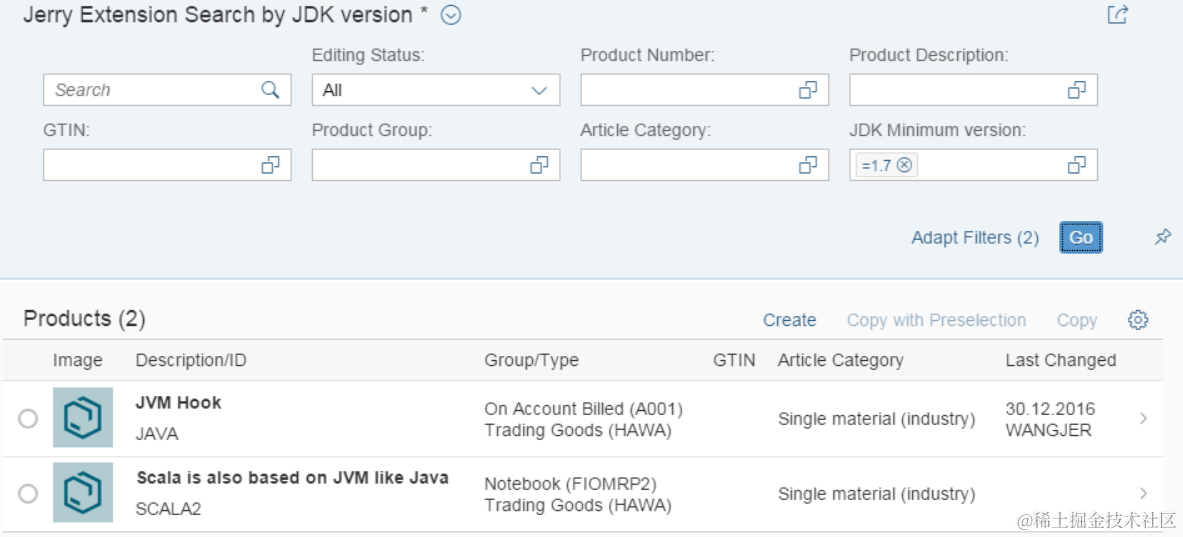Open value help for Article Category
Viewport: 1183px width, 537px height.
808,165
